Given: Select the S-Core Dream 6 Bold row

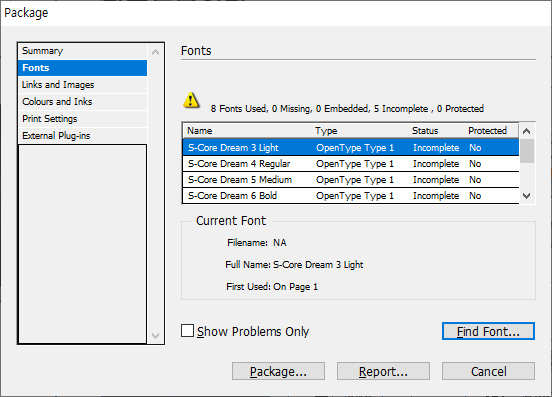Looking at the screenshot, I should tap(351, 196).
